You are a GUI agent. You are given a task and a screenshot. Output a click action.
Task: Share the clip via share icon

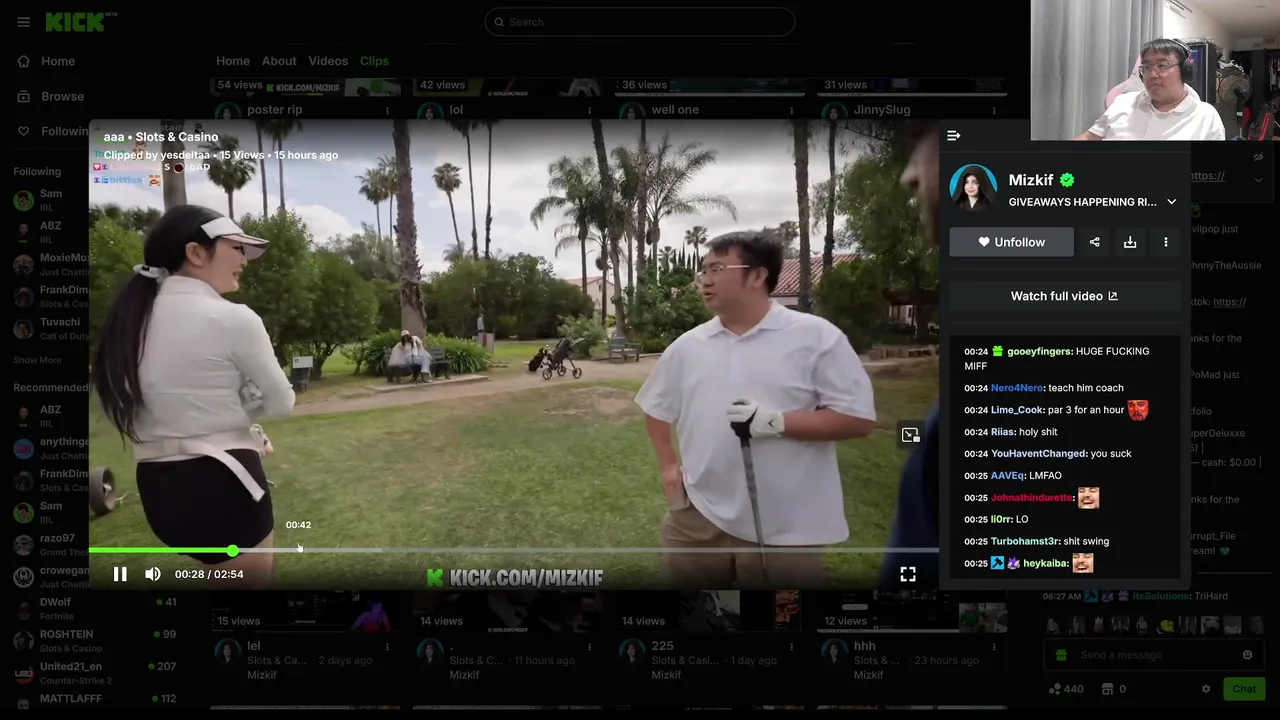coord(1094,242)
